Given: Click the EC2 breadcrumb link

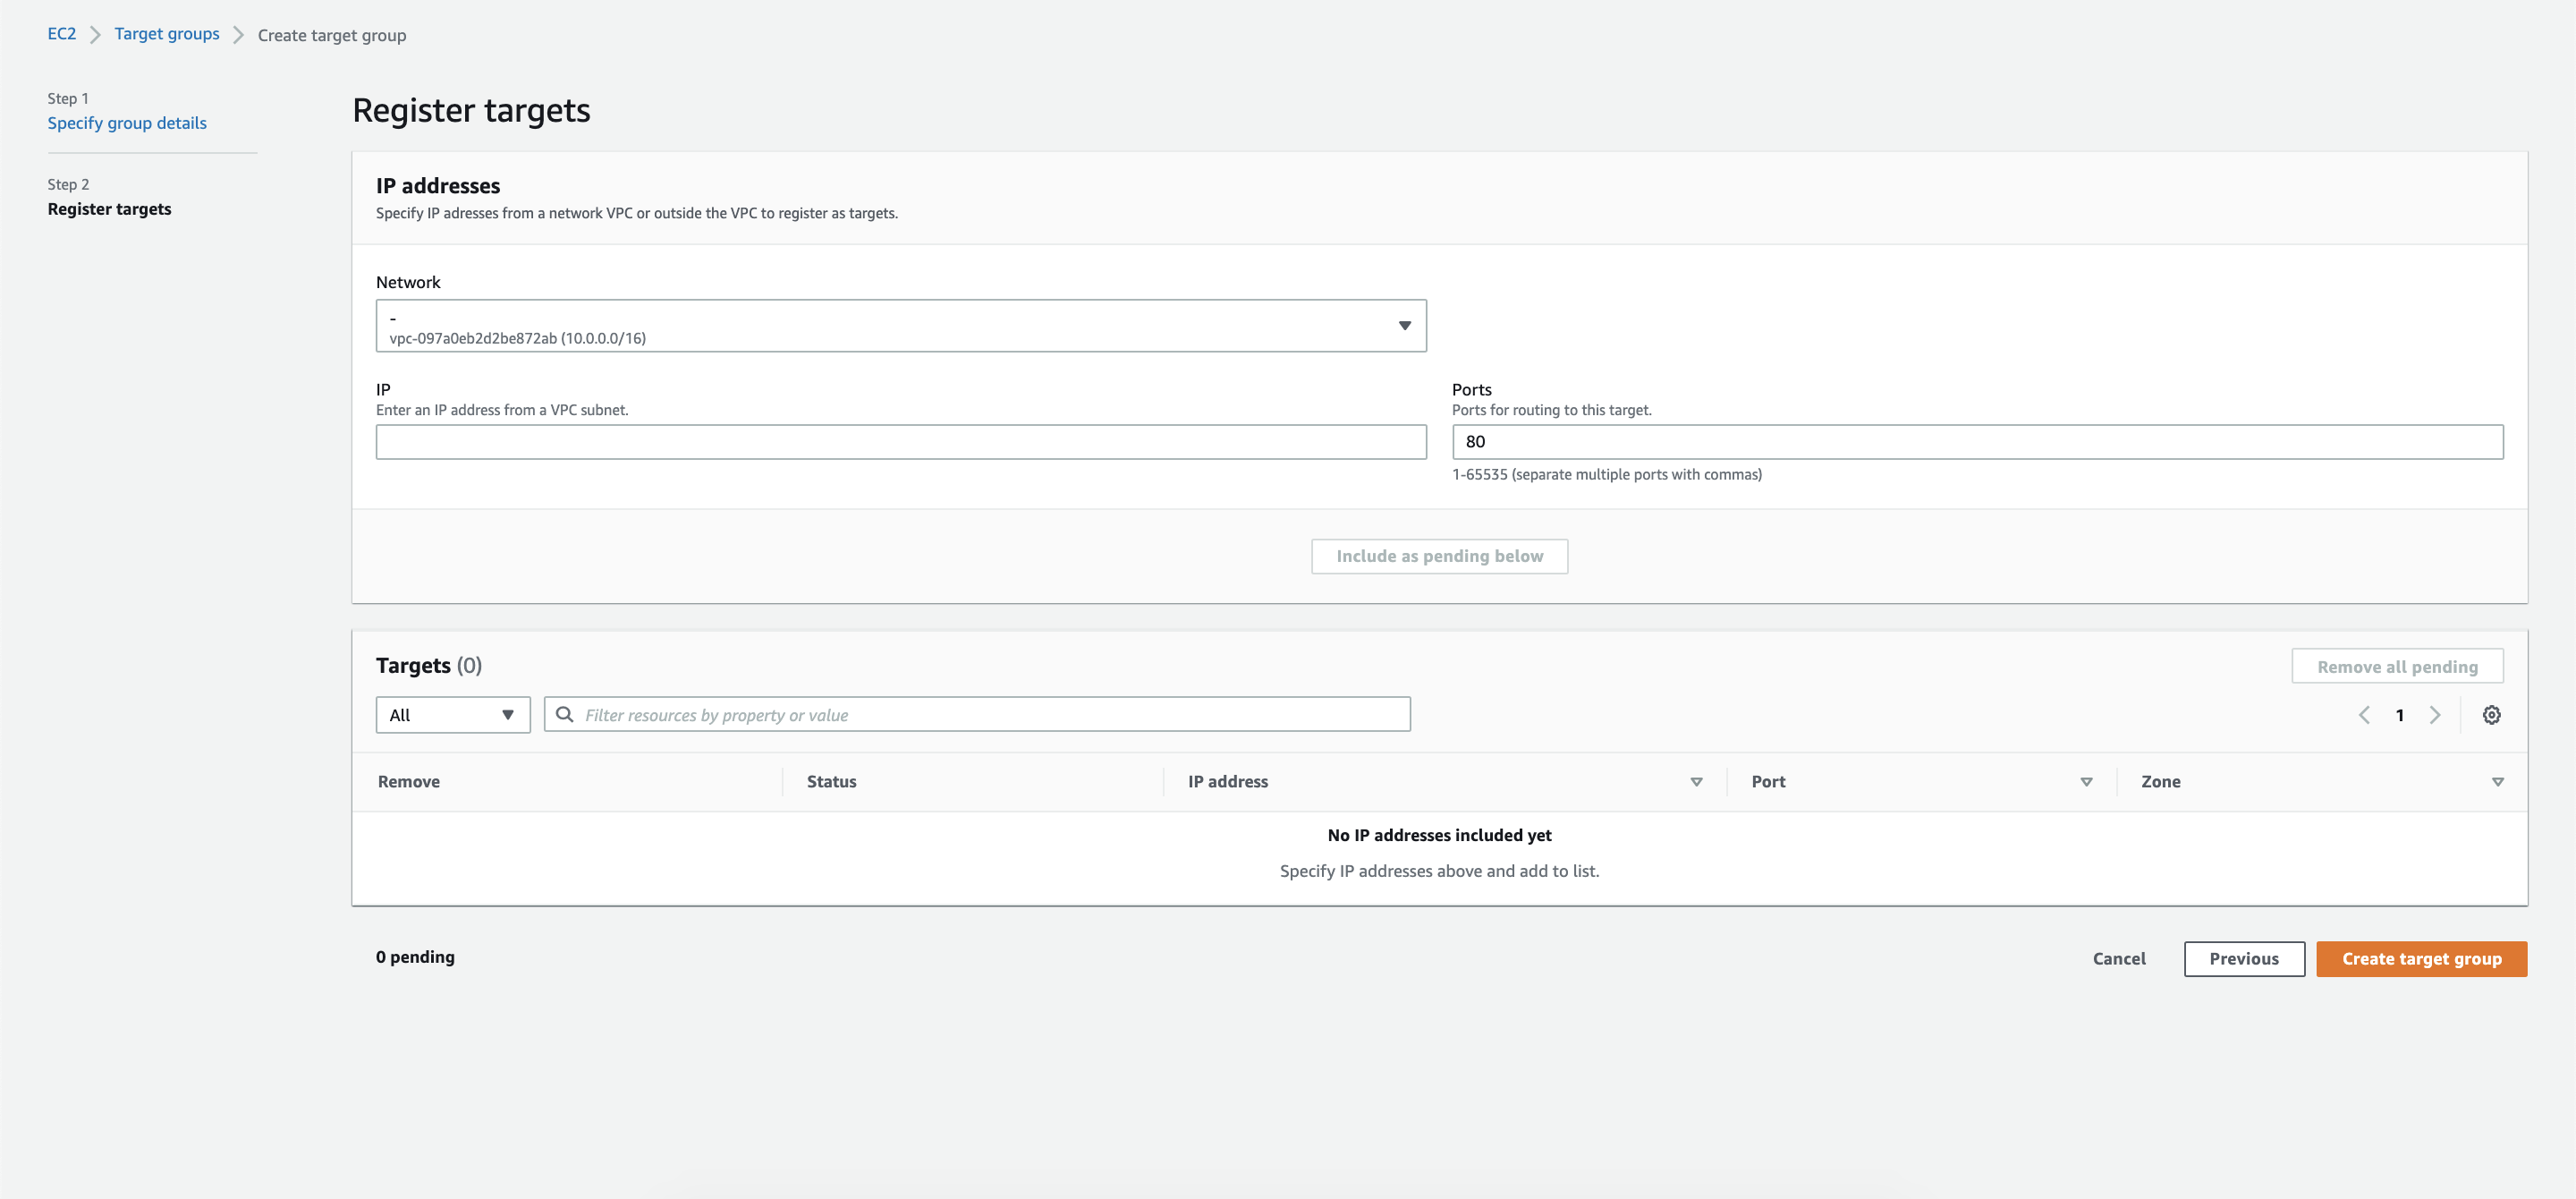Looking at the screenshot, I should point(62,34).
